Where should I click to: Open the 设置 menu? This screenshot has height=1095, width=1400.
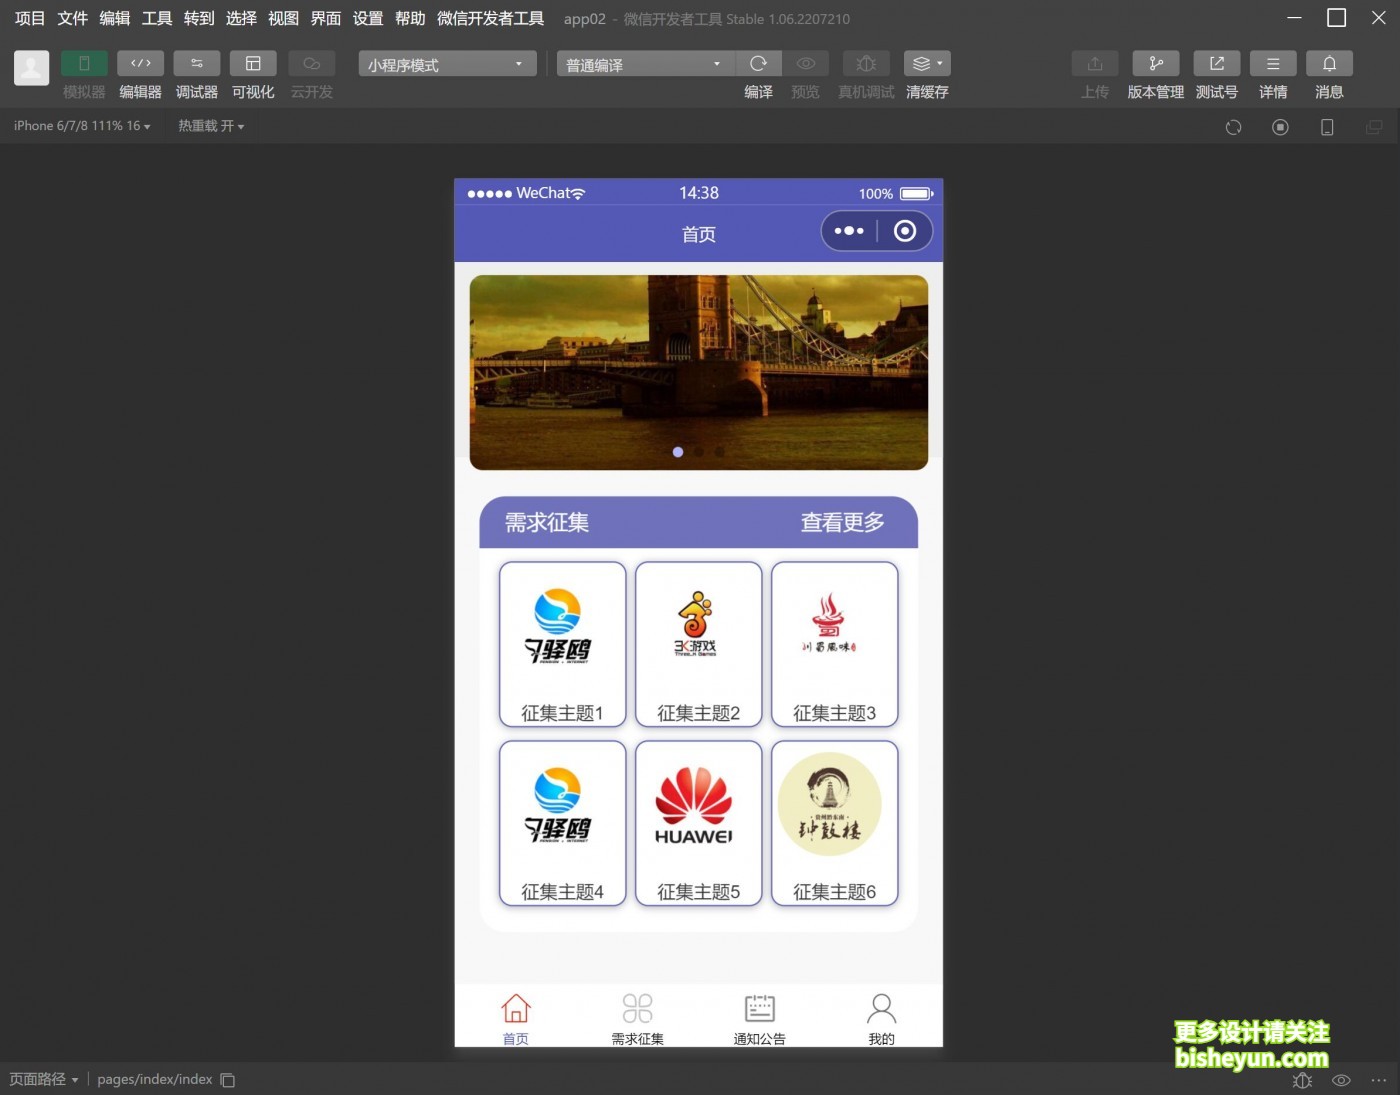pyautogui.click(x=367, y=18)
